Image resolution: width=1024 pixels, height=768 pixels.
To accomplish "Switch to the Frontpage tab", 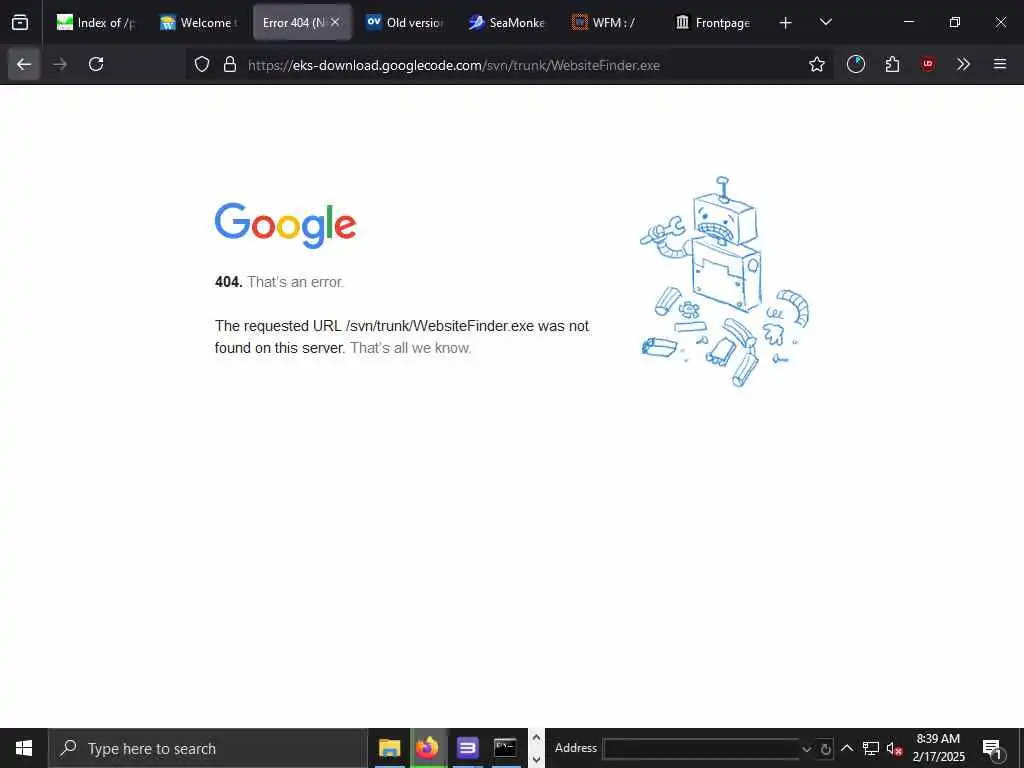I will point(714,23).
